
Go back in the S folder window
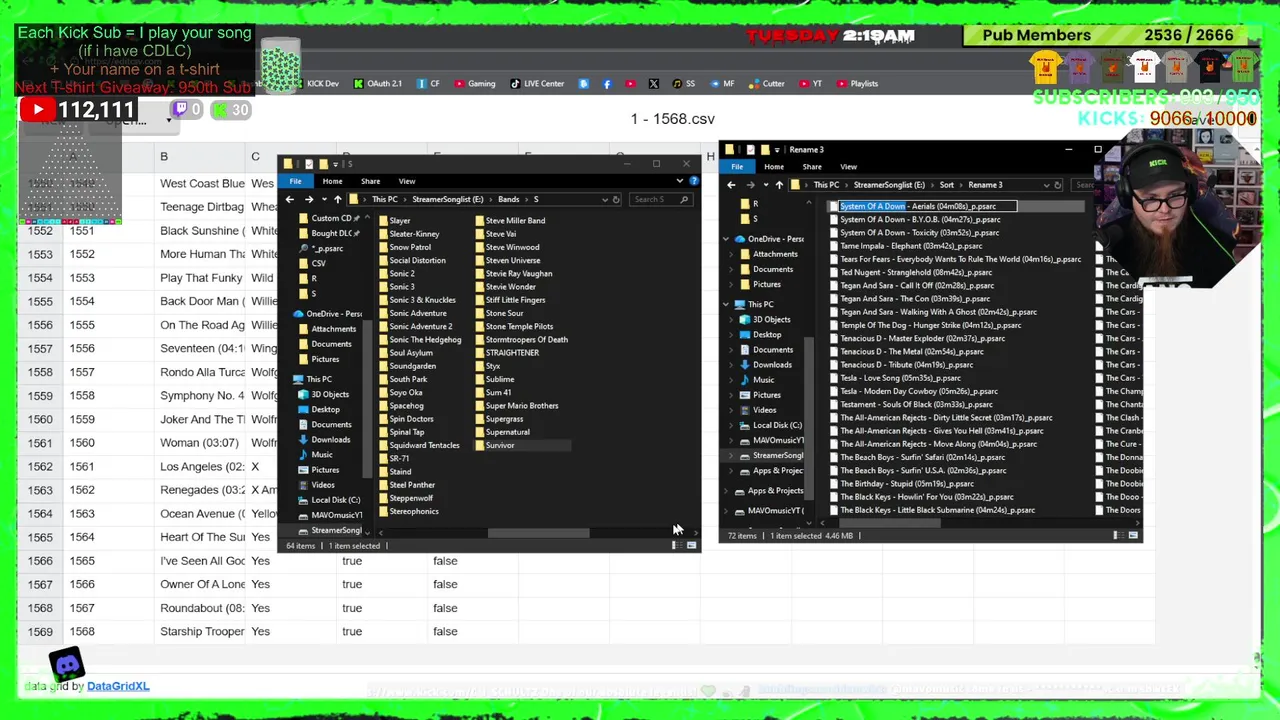coord(290,199)
